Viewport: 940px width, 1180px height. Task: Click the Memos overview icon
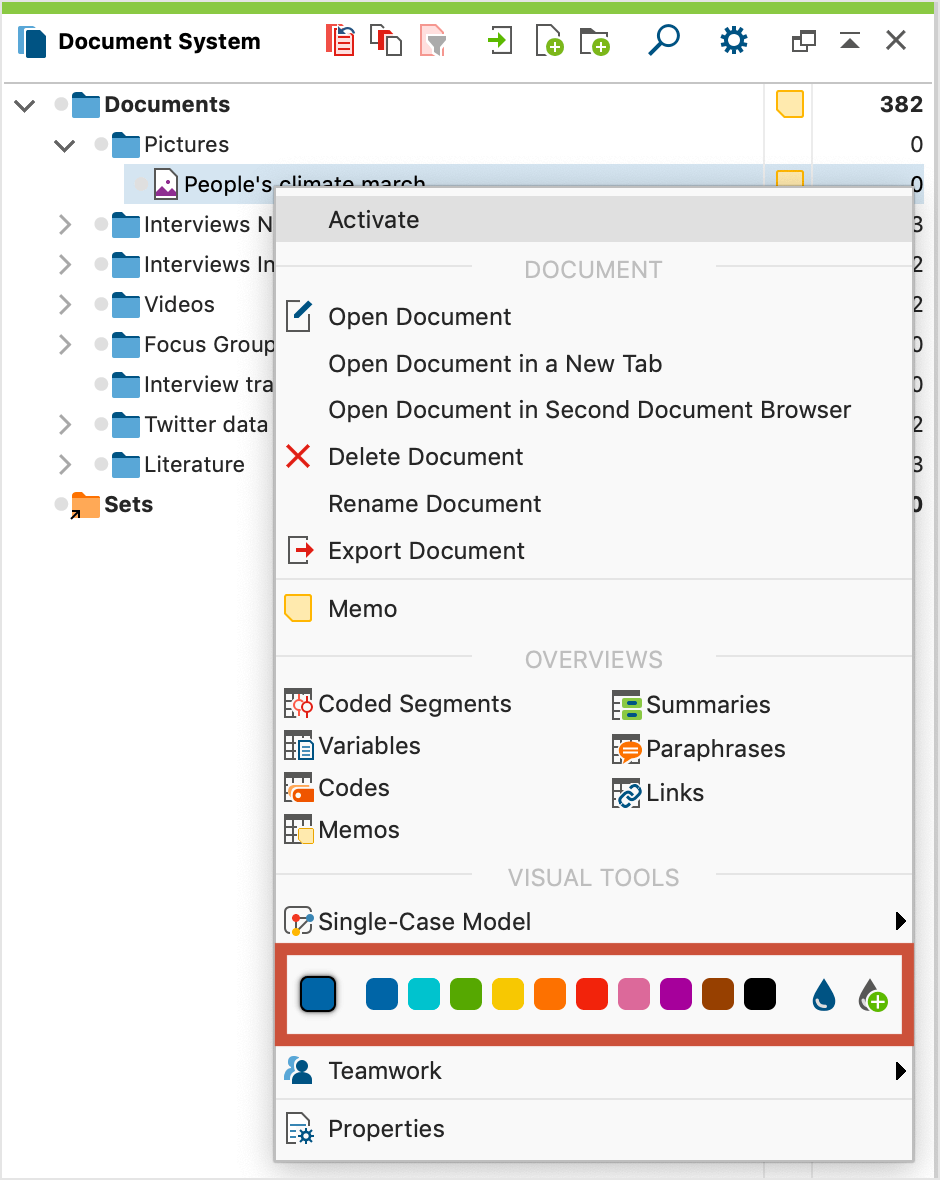click(x=298, y=830)
